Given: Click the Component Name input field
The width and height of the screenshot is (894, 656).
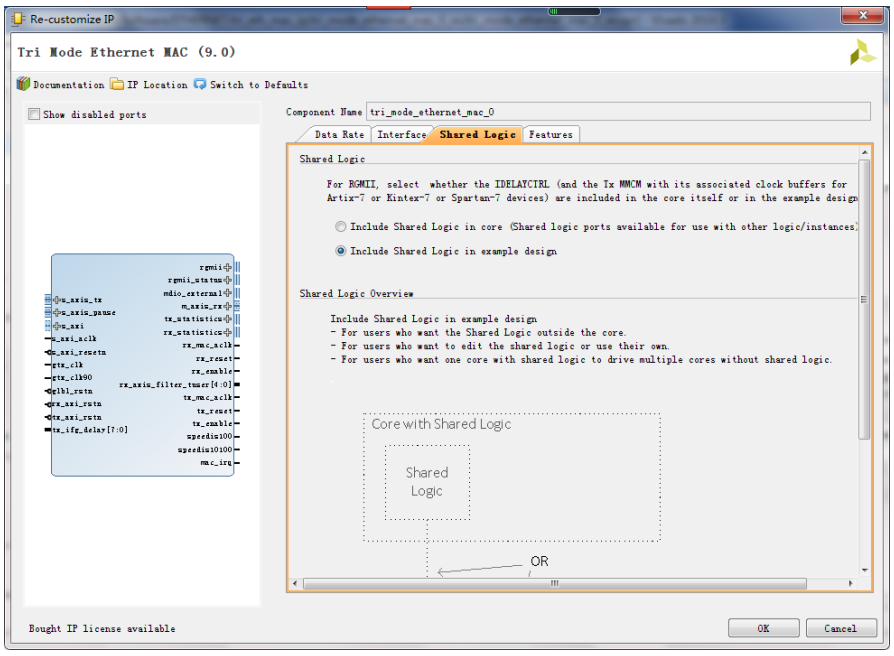Looking at the screenshot, I should coord(618,112).
